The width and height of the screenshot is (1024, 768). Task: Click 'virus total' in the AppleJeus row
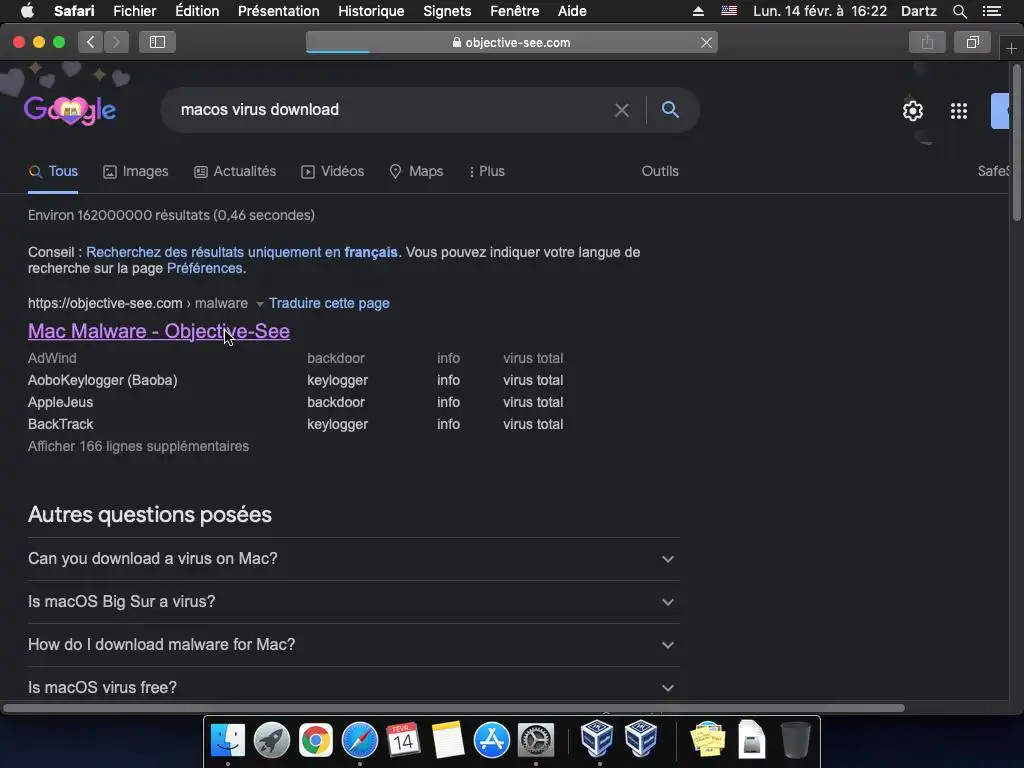[x=533, y=402]
